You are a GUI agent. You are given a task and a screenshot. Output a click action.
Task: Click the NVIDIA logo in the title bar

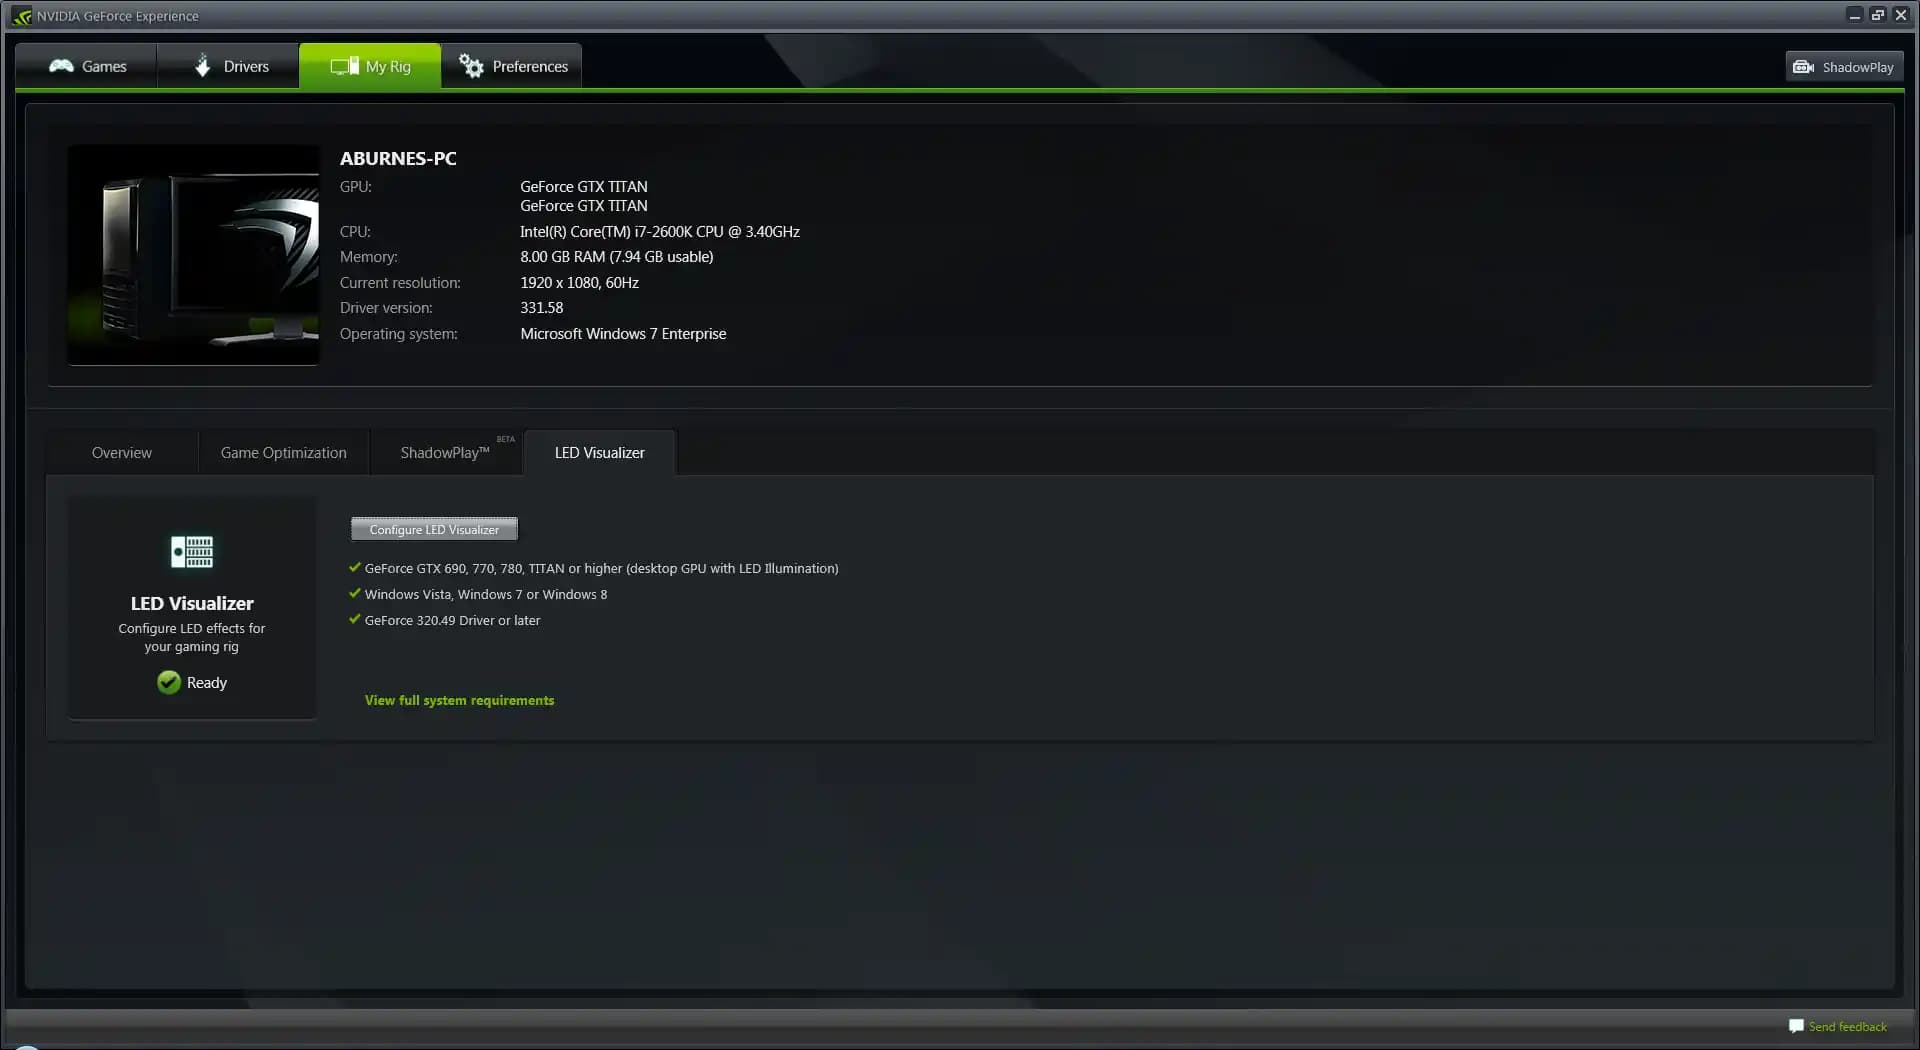pyautogui.click(x=22, y=16)
